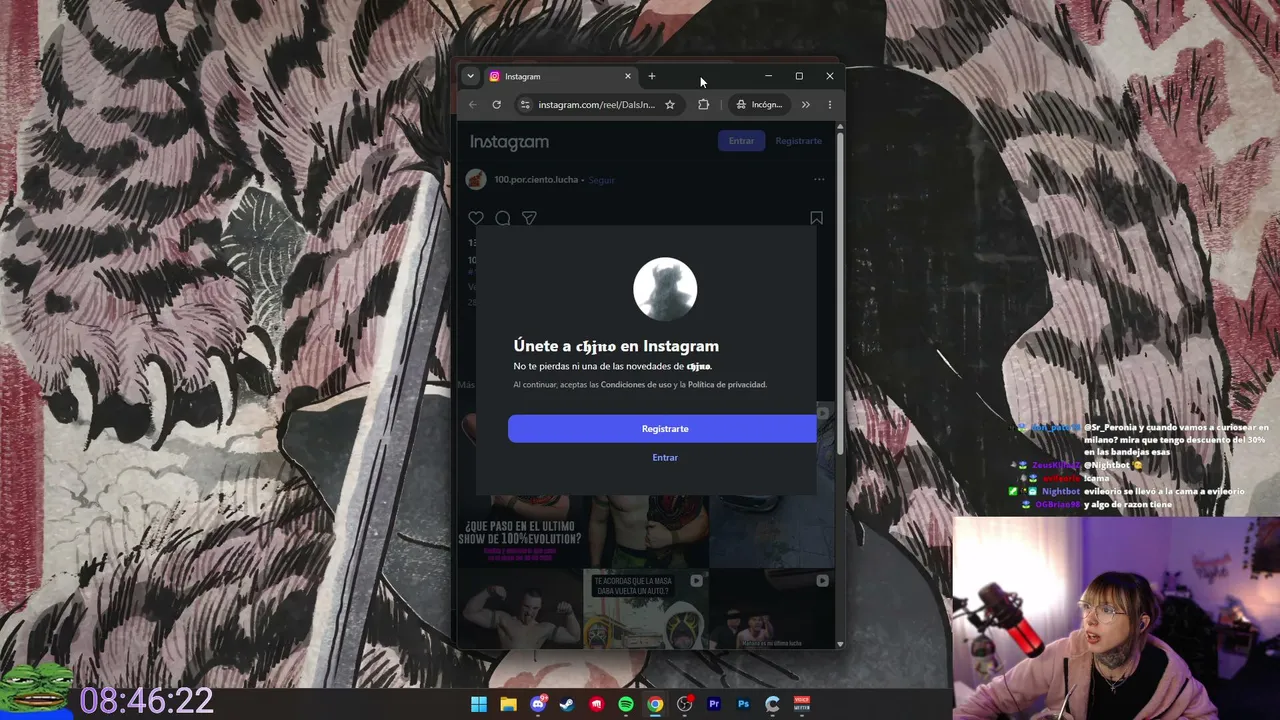This screenshot has width=1280, height=720.
Task: Expand the hidden toolbar items chevron
Action: point(805,104)
